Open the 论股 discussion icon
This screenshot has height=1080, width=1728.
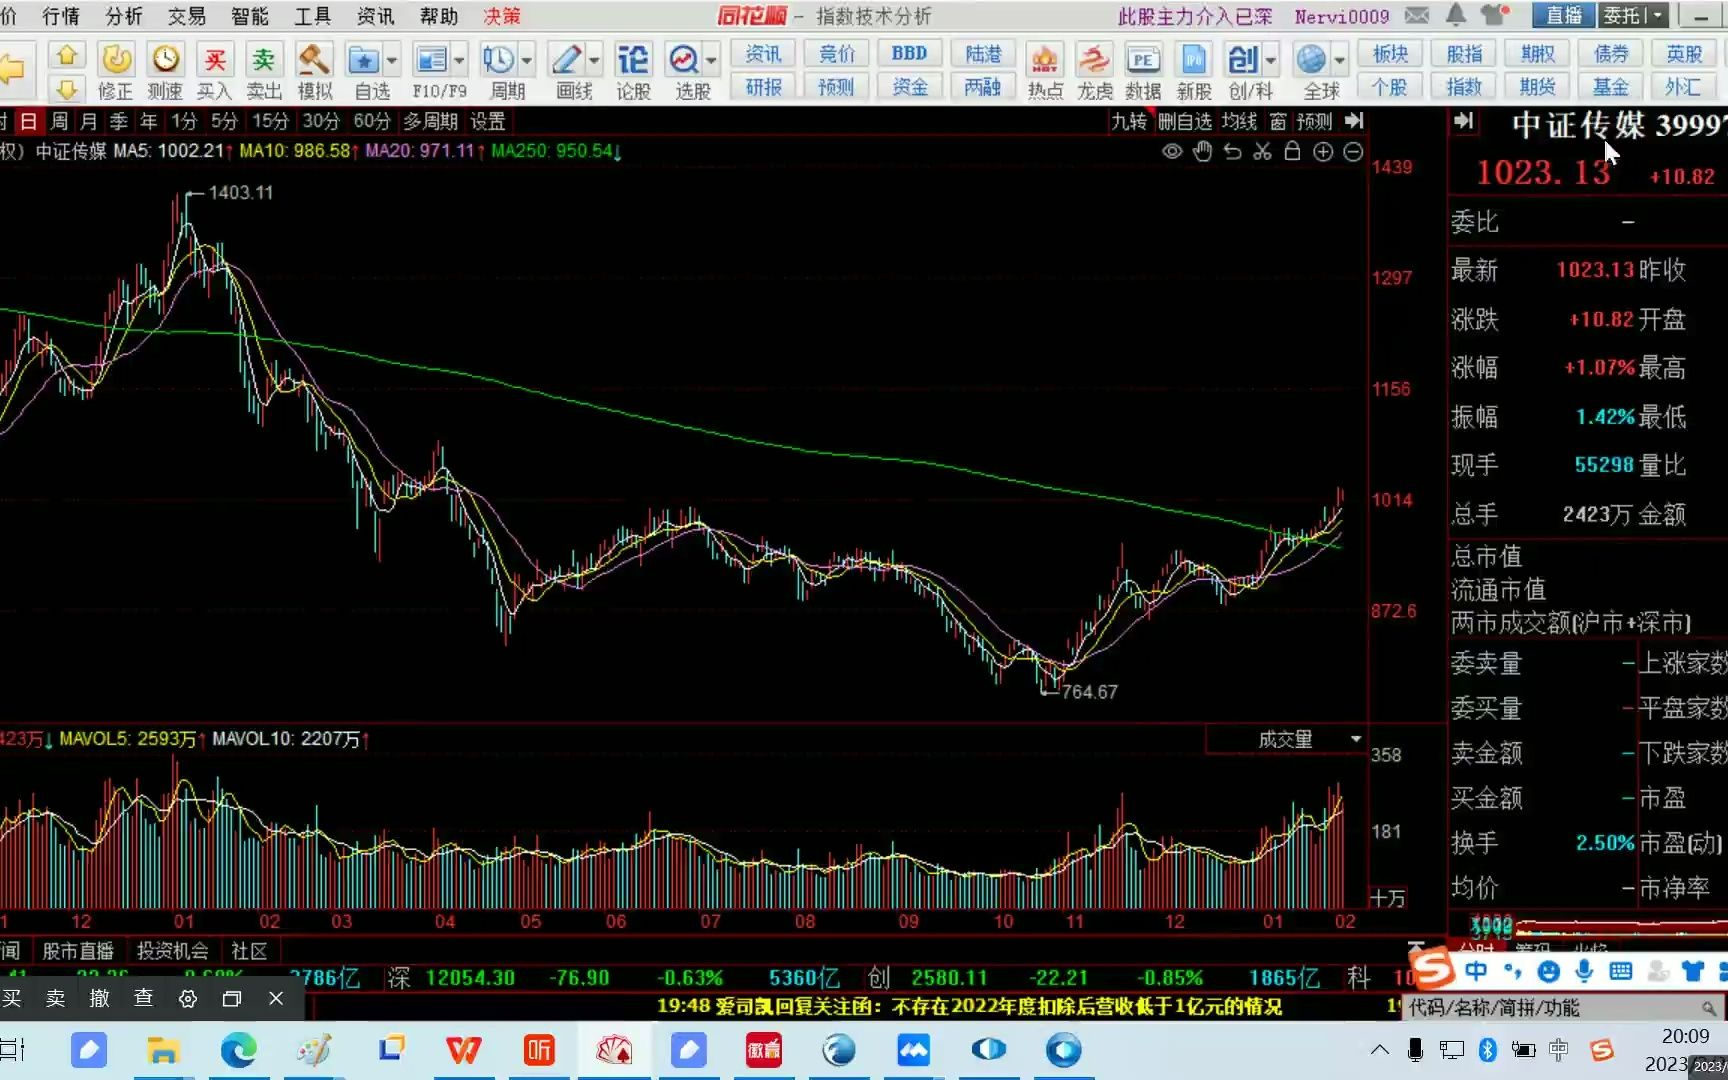point(633,60)
